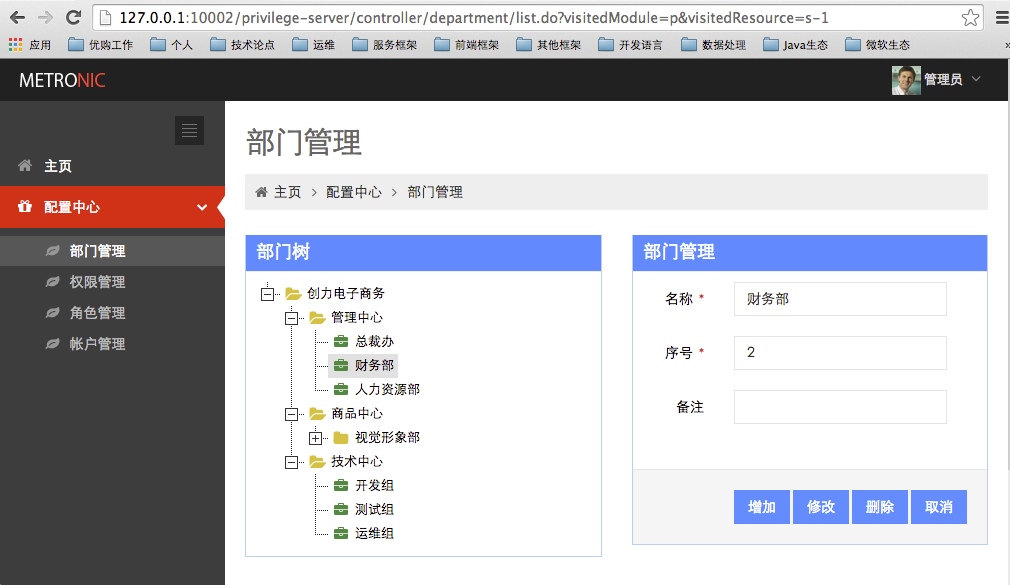
Task: Click the folder icon of 技术中心
Action: 317,461
